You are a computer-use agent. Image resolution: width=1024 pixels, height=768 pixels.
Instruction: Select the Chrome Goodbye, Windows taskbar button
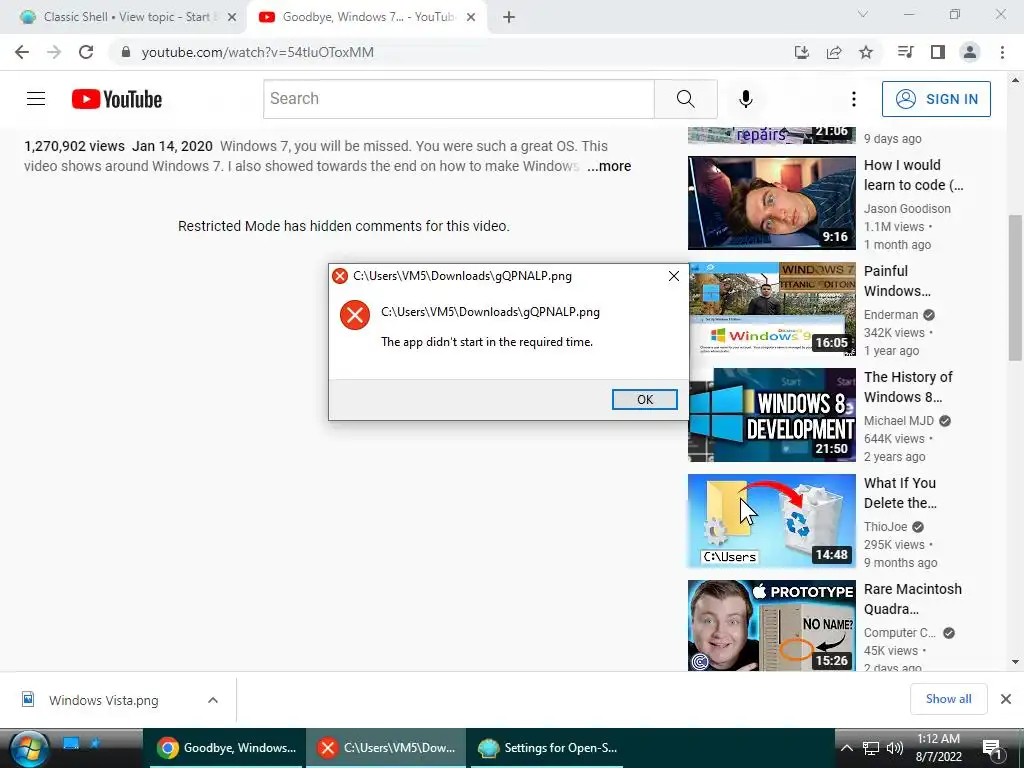(226, 748)
